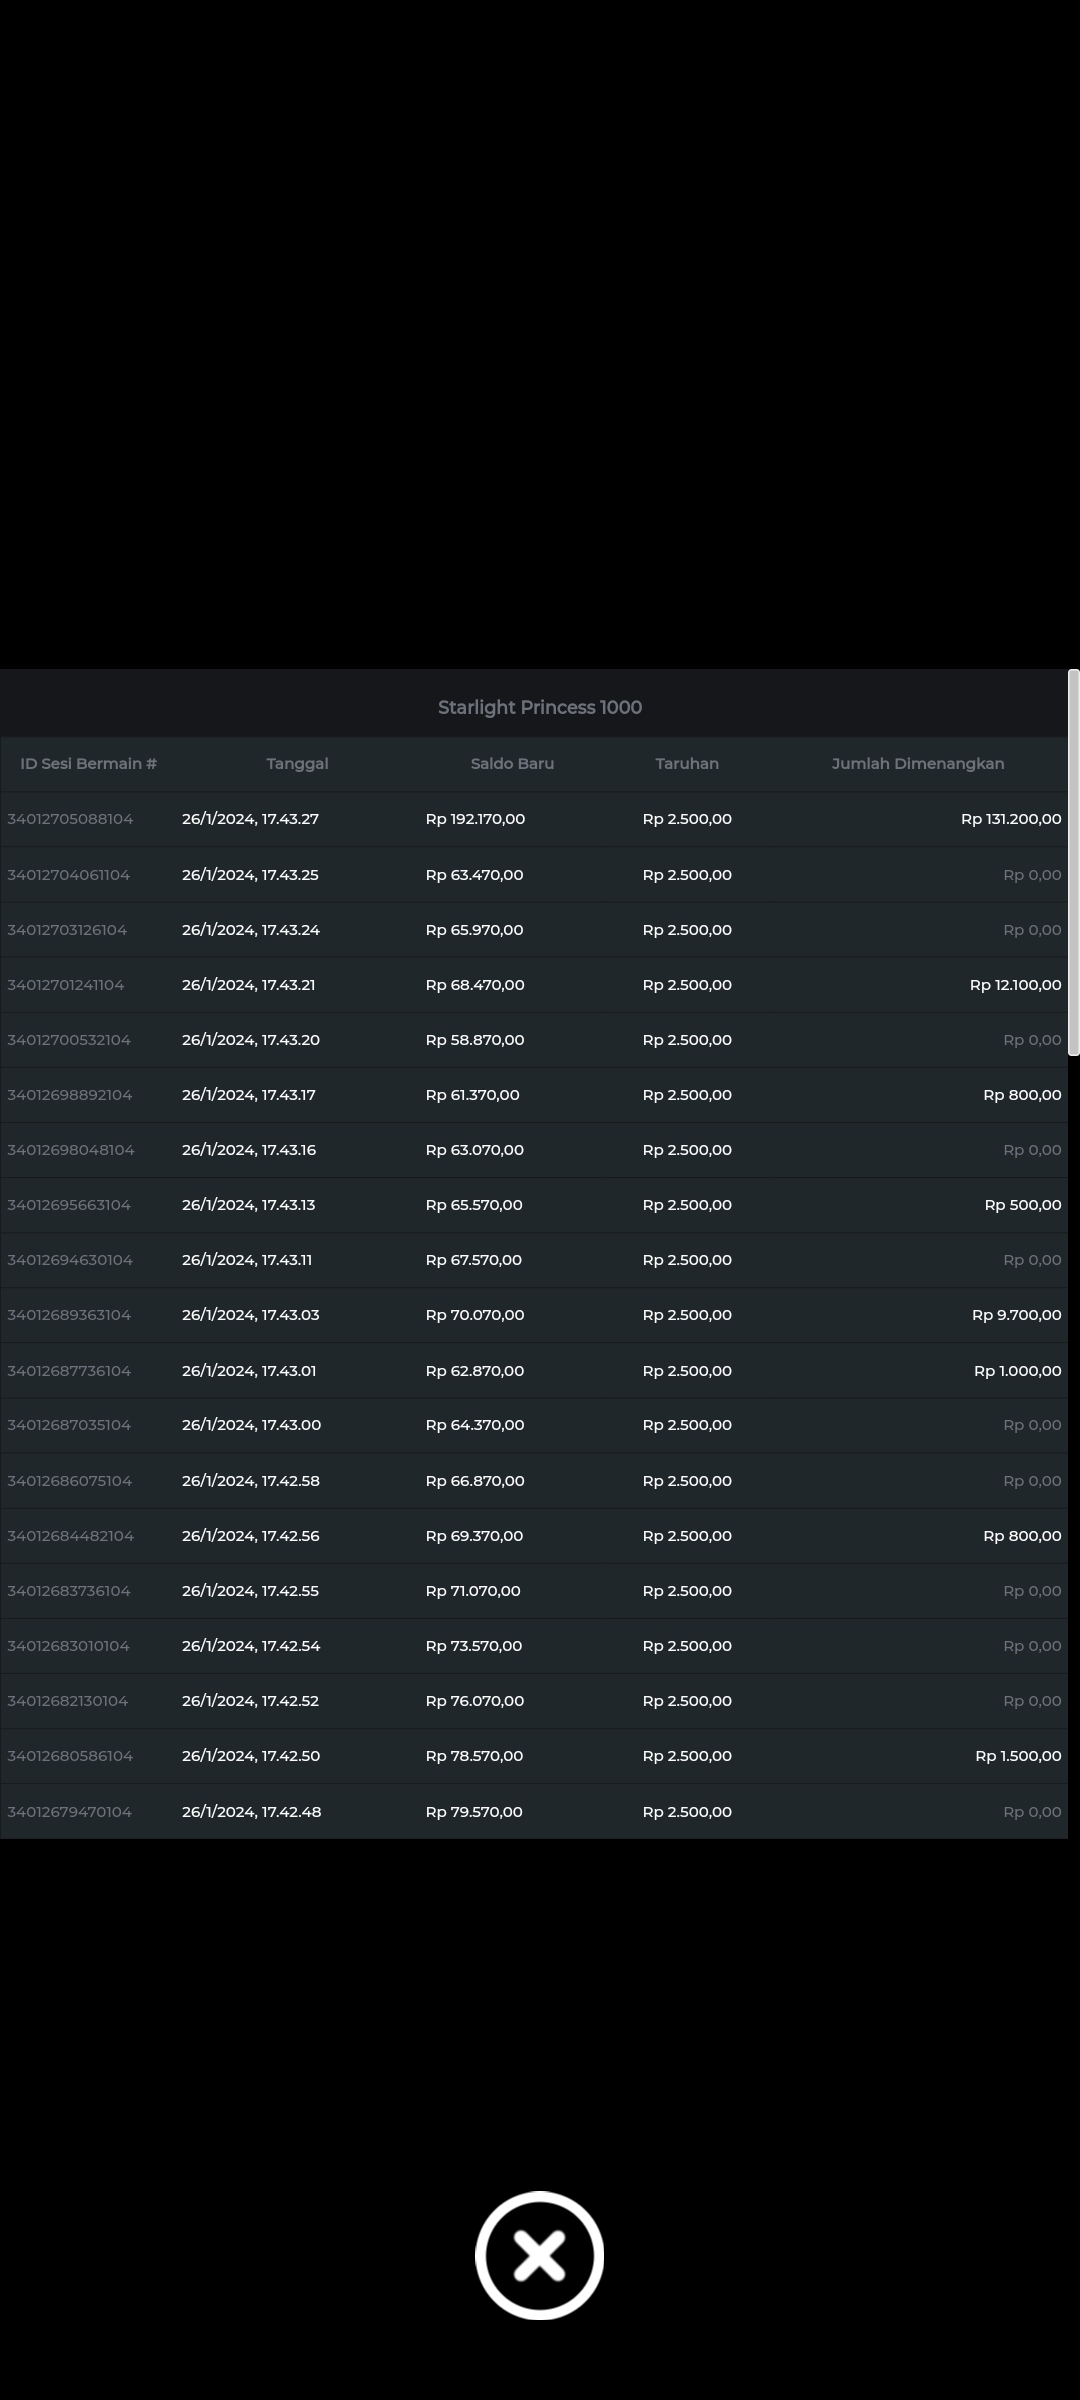Click the vertical scrollbar thumb of history table
Screen dimensions: 1080x2400
(1073, 862)
